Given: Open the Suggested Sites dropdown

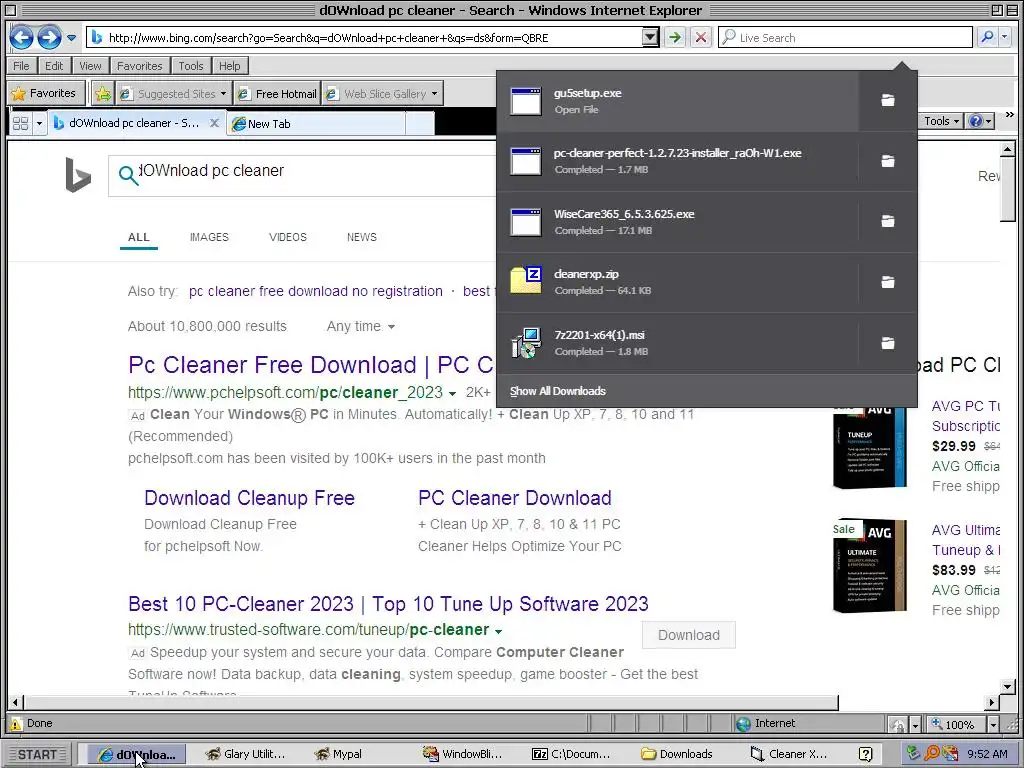Looking at the screenshot, I should (x=174, y=94).
